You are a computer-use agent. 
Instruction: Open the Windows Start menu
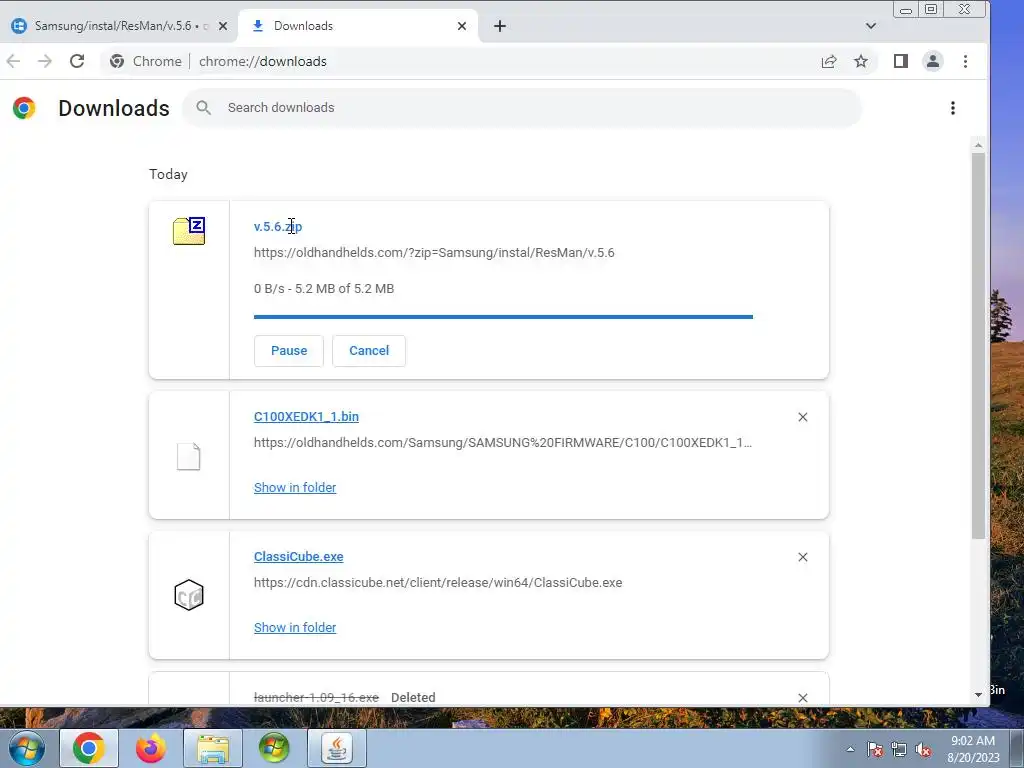coord(27,748)
